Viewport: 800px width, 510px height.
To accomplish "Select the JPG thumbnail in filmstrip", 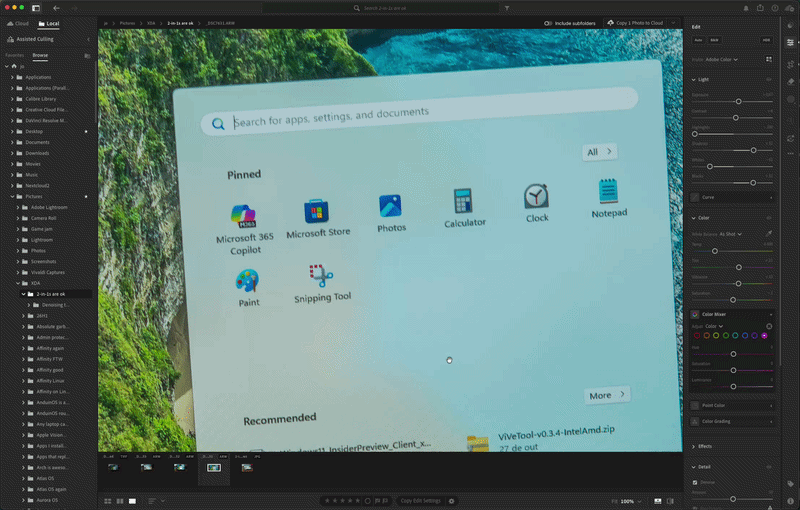I will pos(247,467).
